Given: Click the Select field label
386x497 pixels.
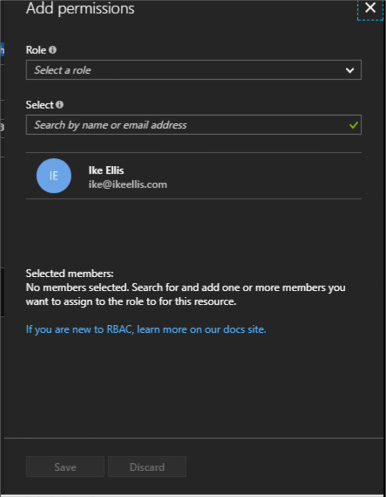Looking at the screenshot, I should 40,105.
